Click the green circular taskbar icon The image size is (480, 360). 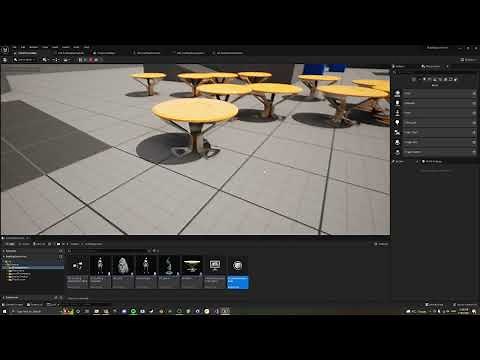pyautogui.click(x=133, y=311)
